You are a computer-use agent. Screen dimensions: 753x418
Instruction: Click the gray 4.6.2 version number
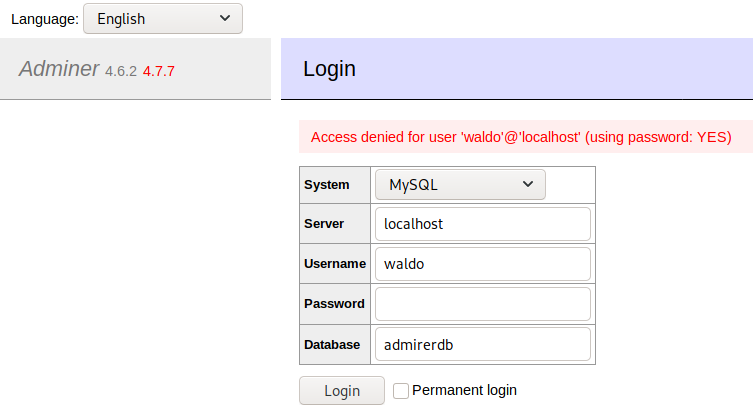[x=121, y=71]
